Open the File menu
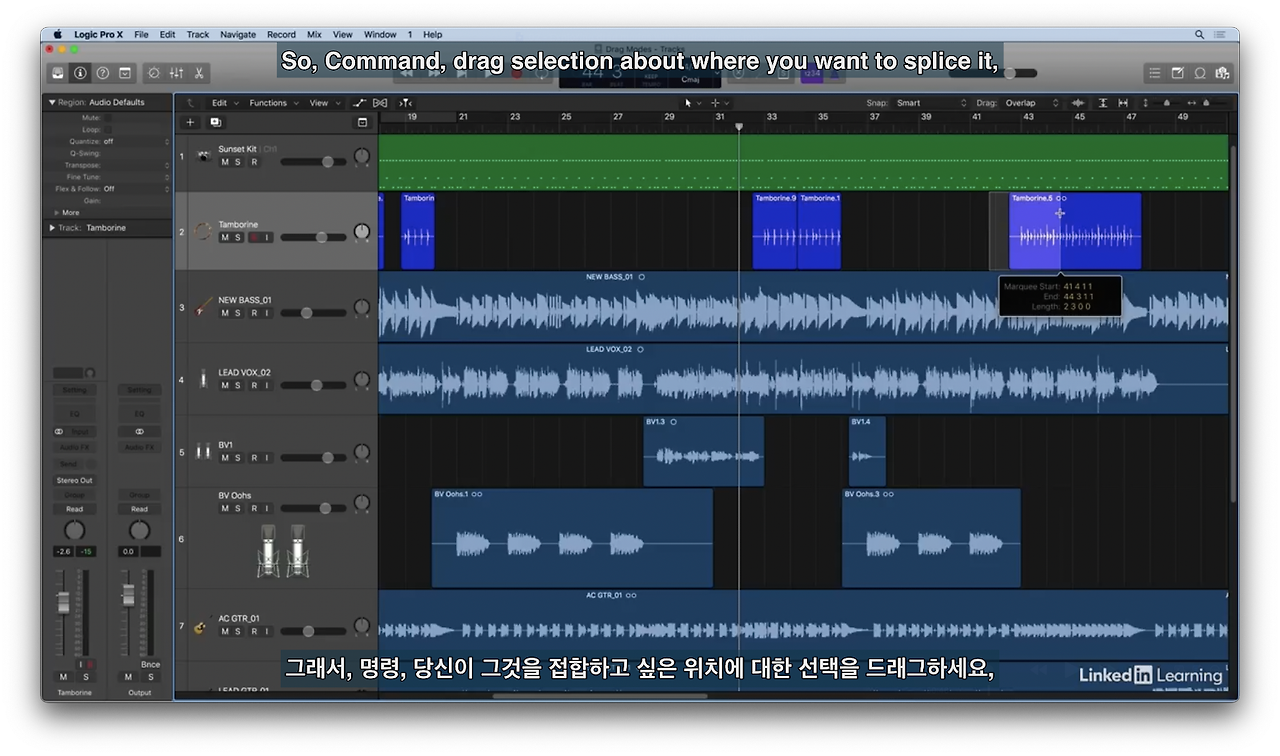Screen dimensions: 1280x756 coord(141,34)
